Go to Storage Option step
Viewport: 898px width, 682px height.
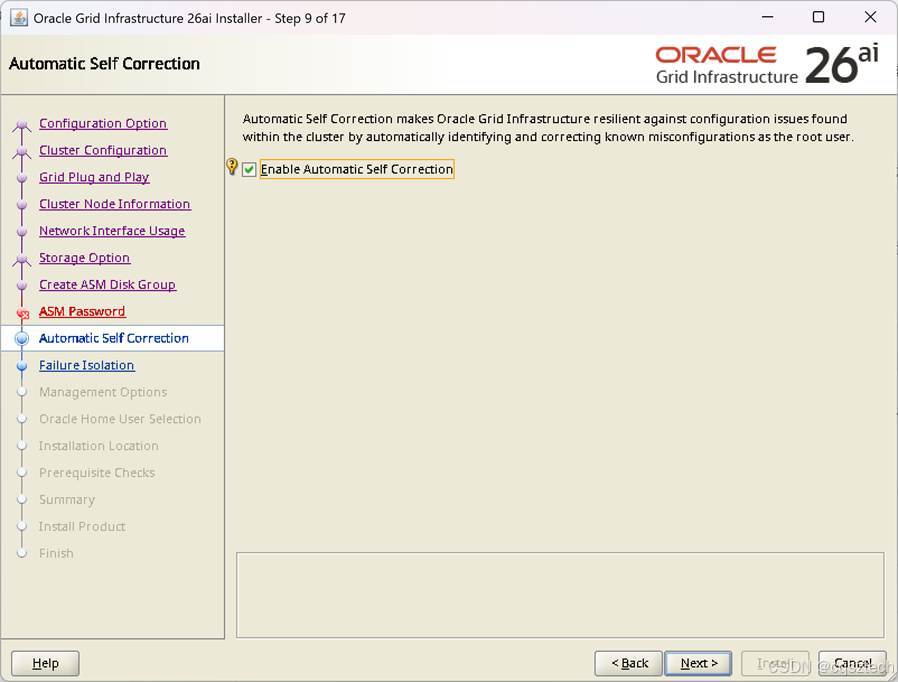click(84, 258)
